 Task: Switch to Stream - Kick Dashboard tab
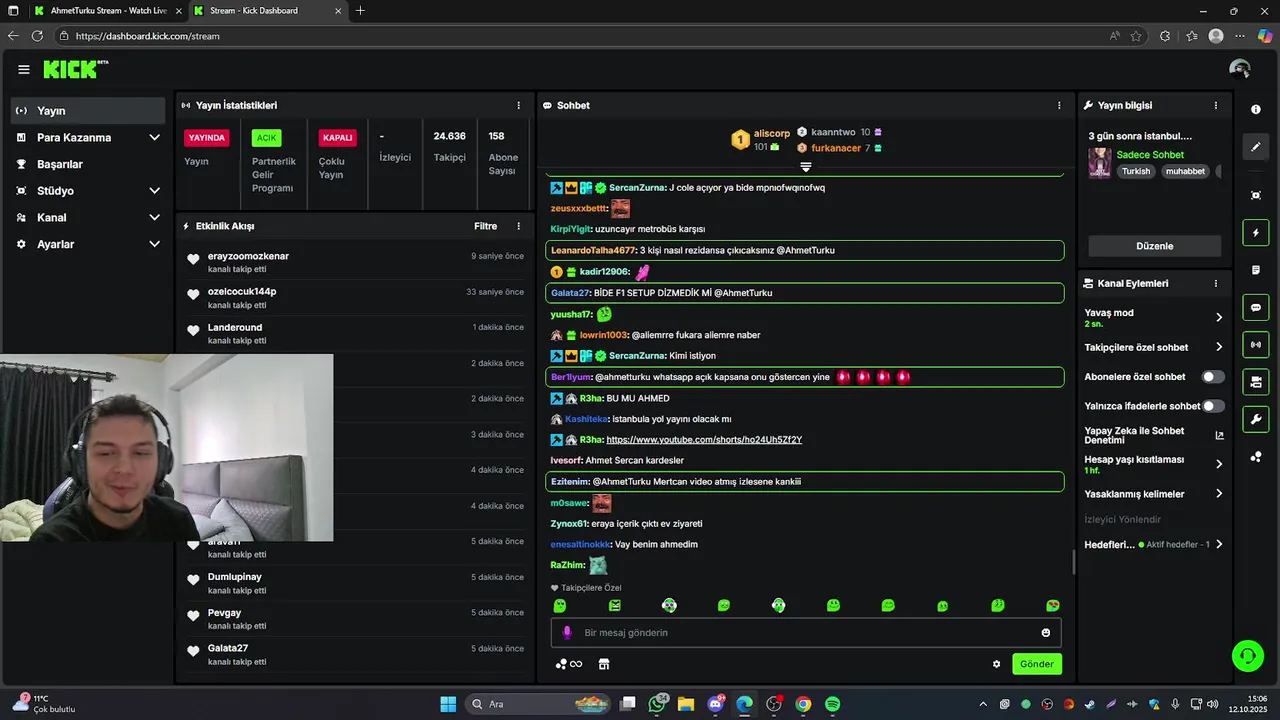(267, 11)
